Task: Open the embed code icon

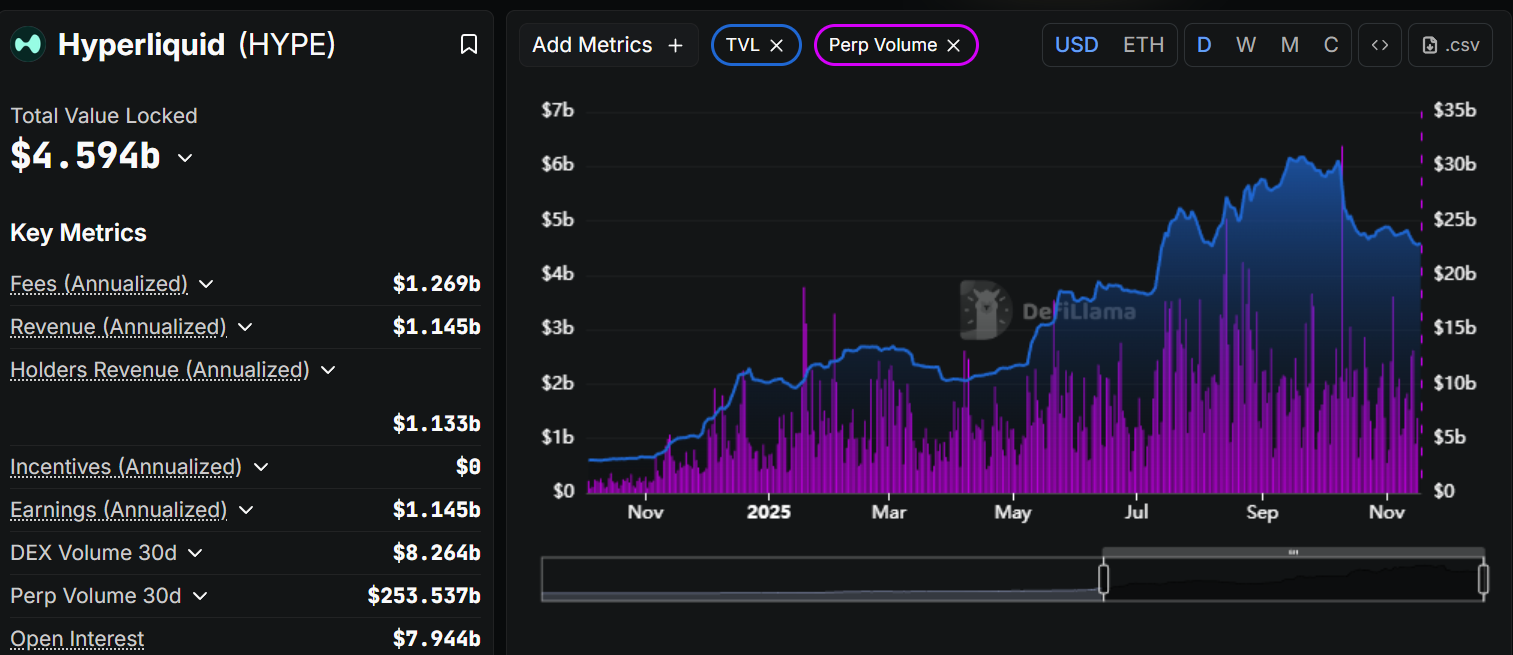Action: coord(1380,45)
